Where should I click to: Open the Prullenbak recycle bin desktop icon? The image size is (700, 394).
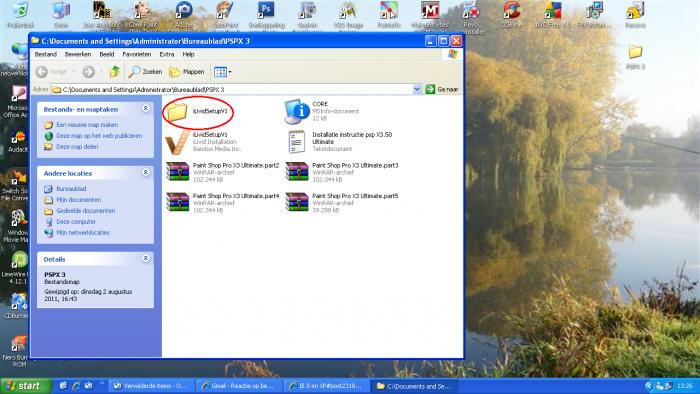click(x=20, y=15)
